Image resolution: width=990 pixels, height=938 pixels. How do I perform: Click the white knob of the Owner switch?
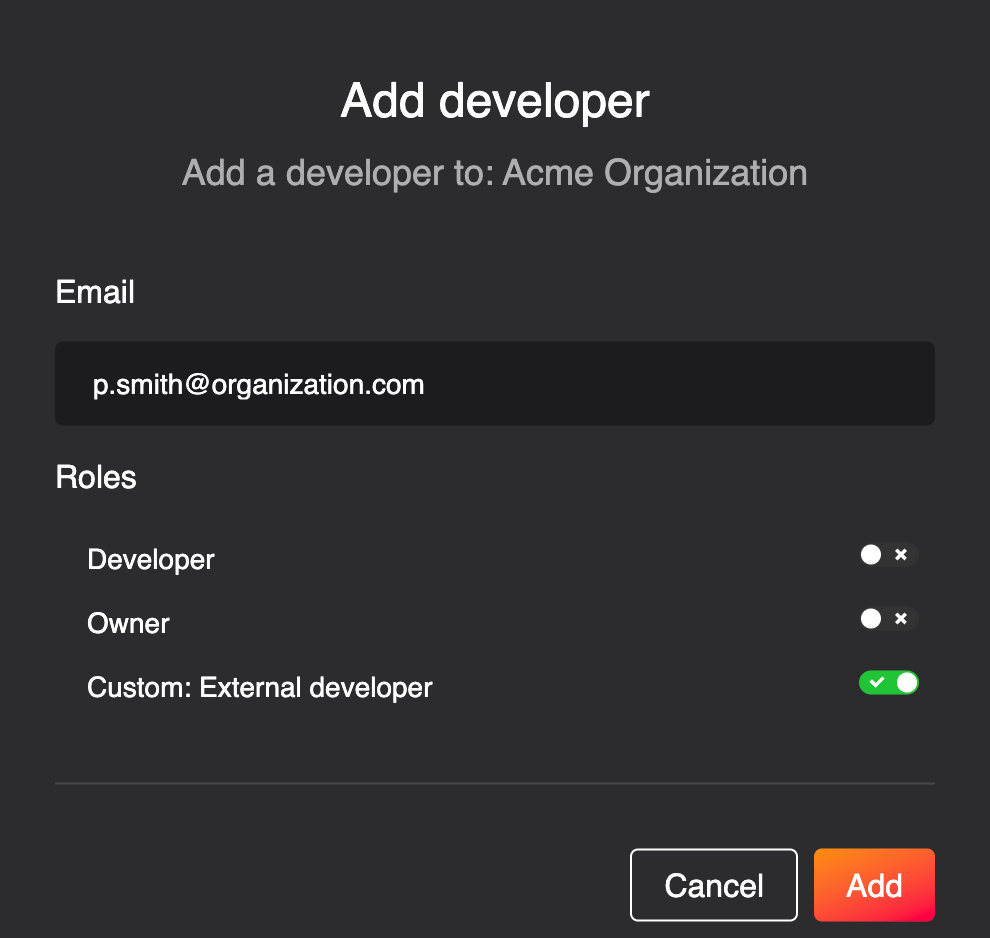[x=871, y=619]
